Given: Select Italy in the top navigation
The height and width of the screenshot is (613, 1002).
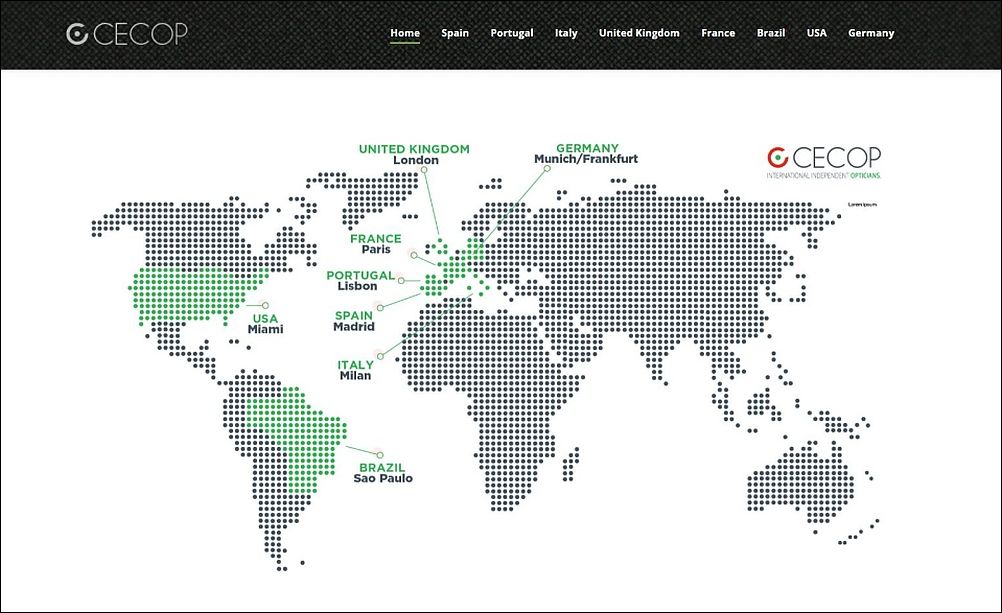Looking at the screenshot, I should coord(566,33).
